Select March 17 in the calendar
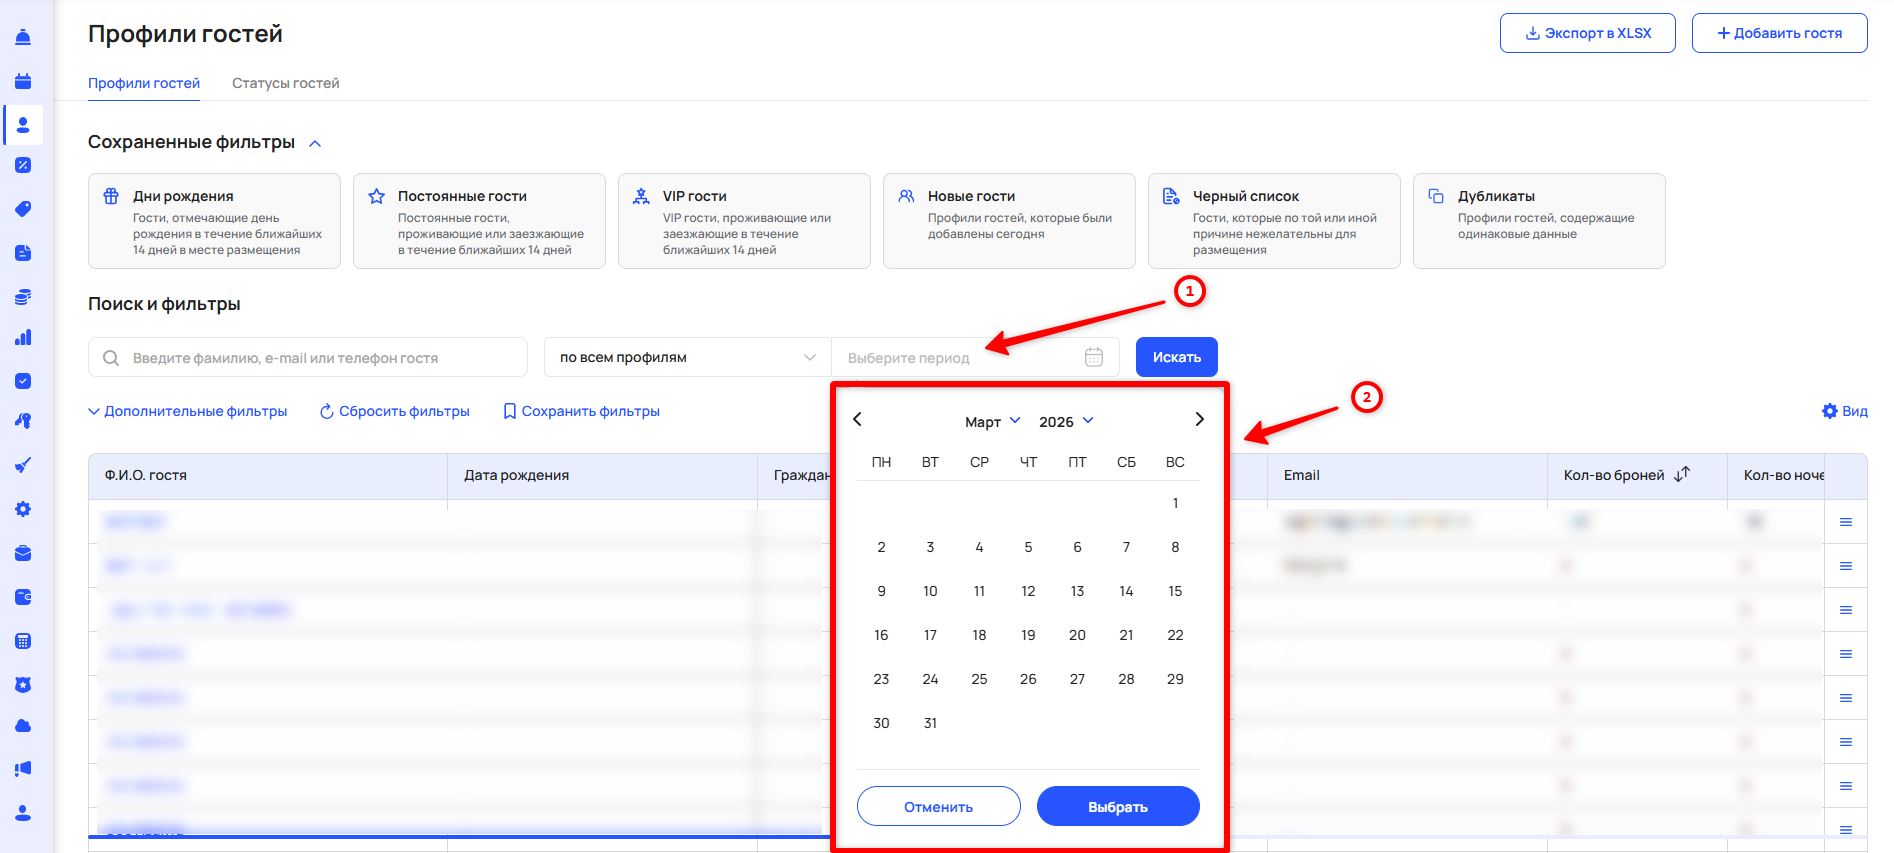Screen dimensions: 1894x853 click(x=930, y=635)
